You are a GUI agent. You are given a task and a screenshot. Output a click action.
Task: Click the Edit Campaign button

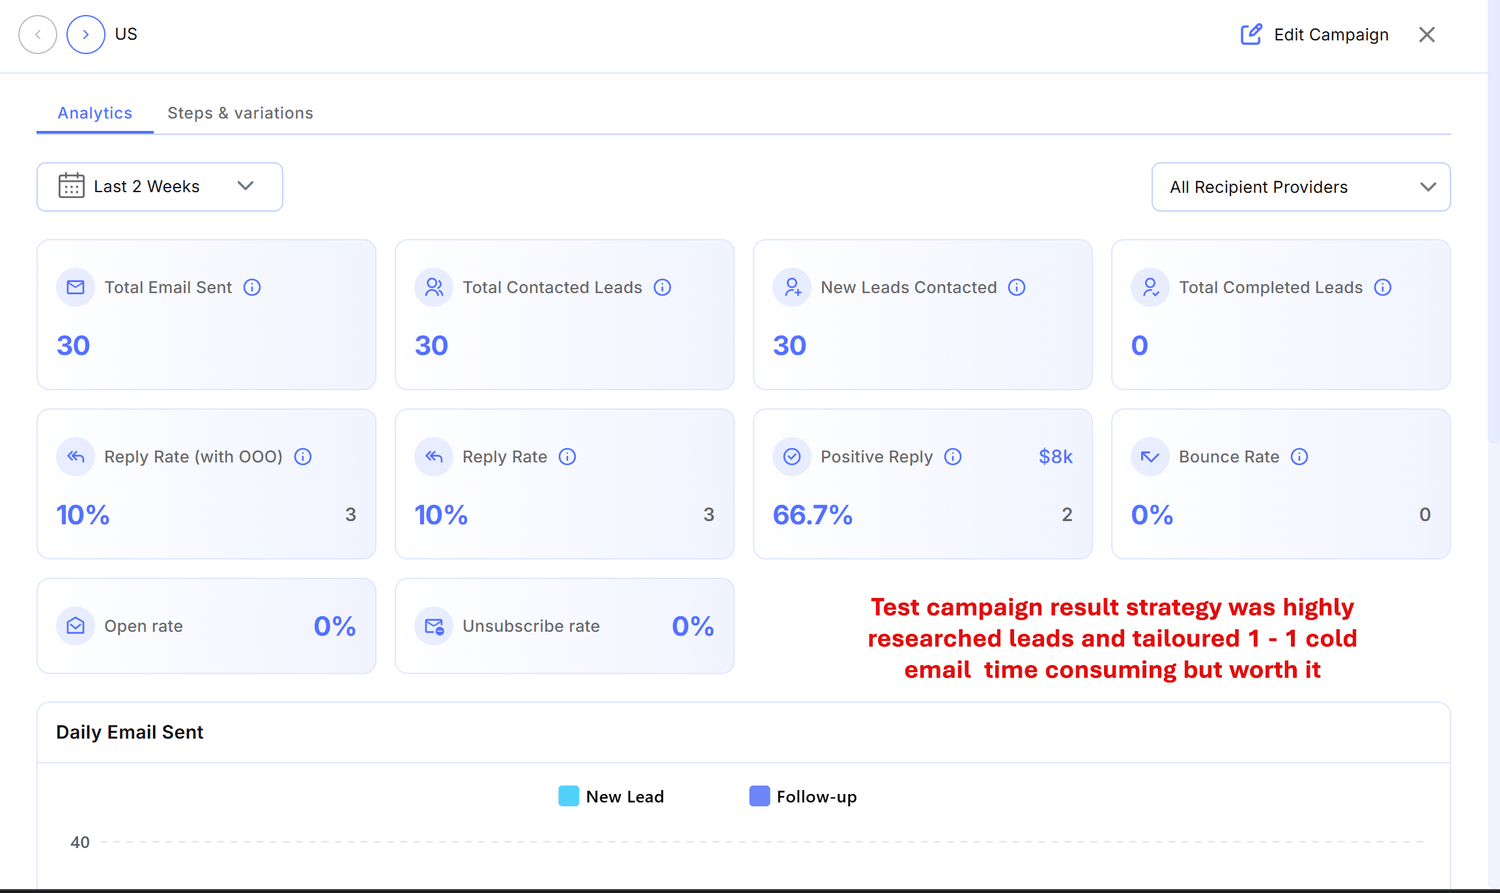point(1314,35)
